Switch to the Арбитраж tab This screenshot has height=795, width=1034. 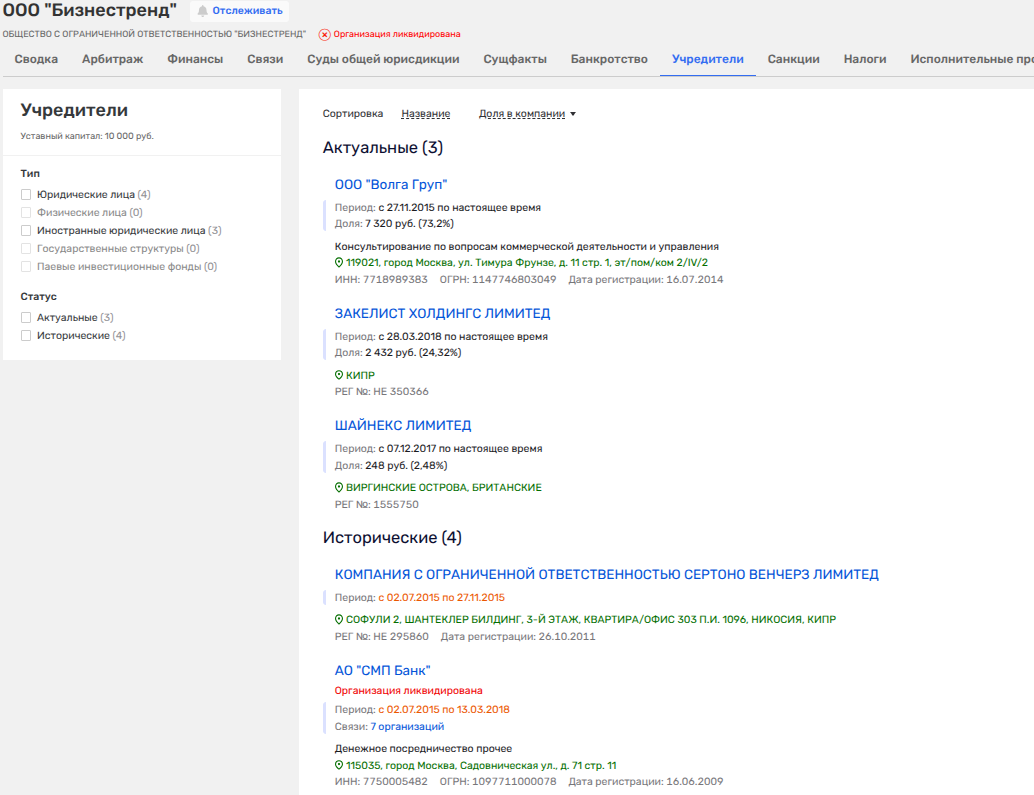[112, 59]
